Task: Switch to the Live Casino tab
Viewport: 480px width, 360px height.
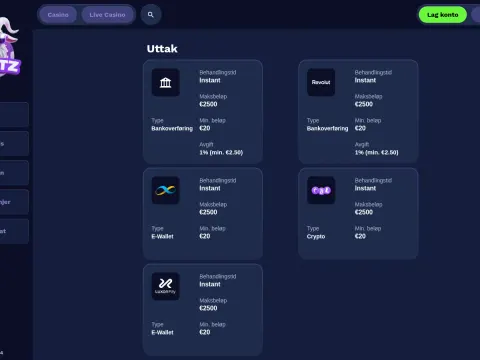Action: click(x=107, y=15)
